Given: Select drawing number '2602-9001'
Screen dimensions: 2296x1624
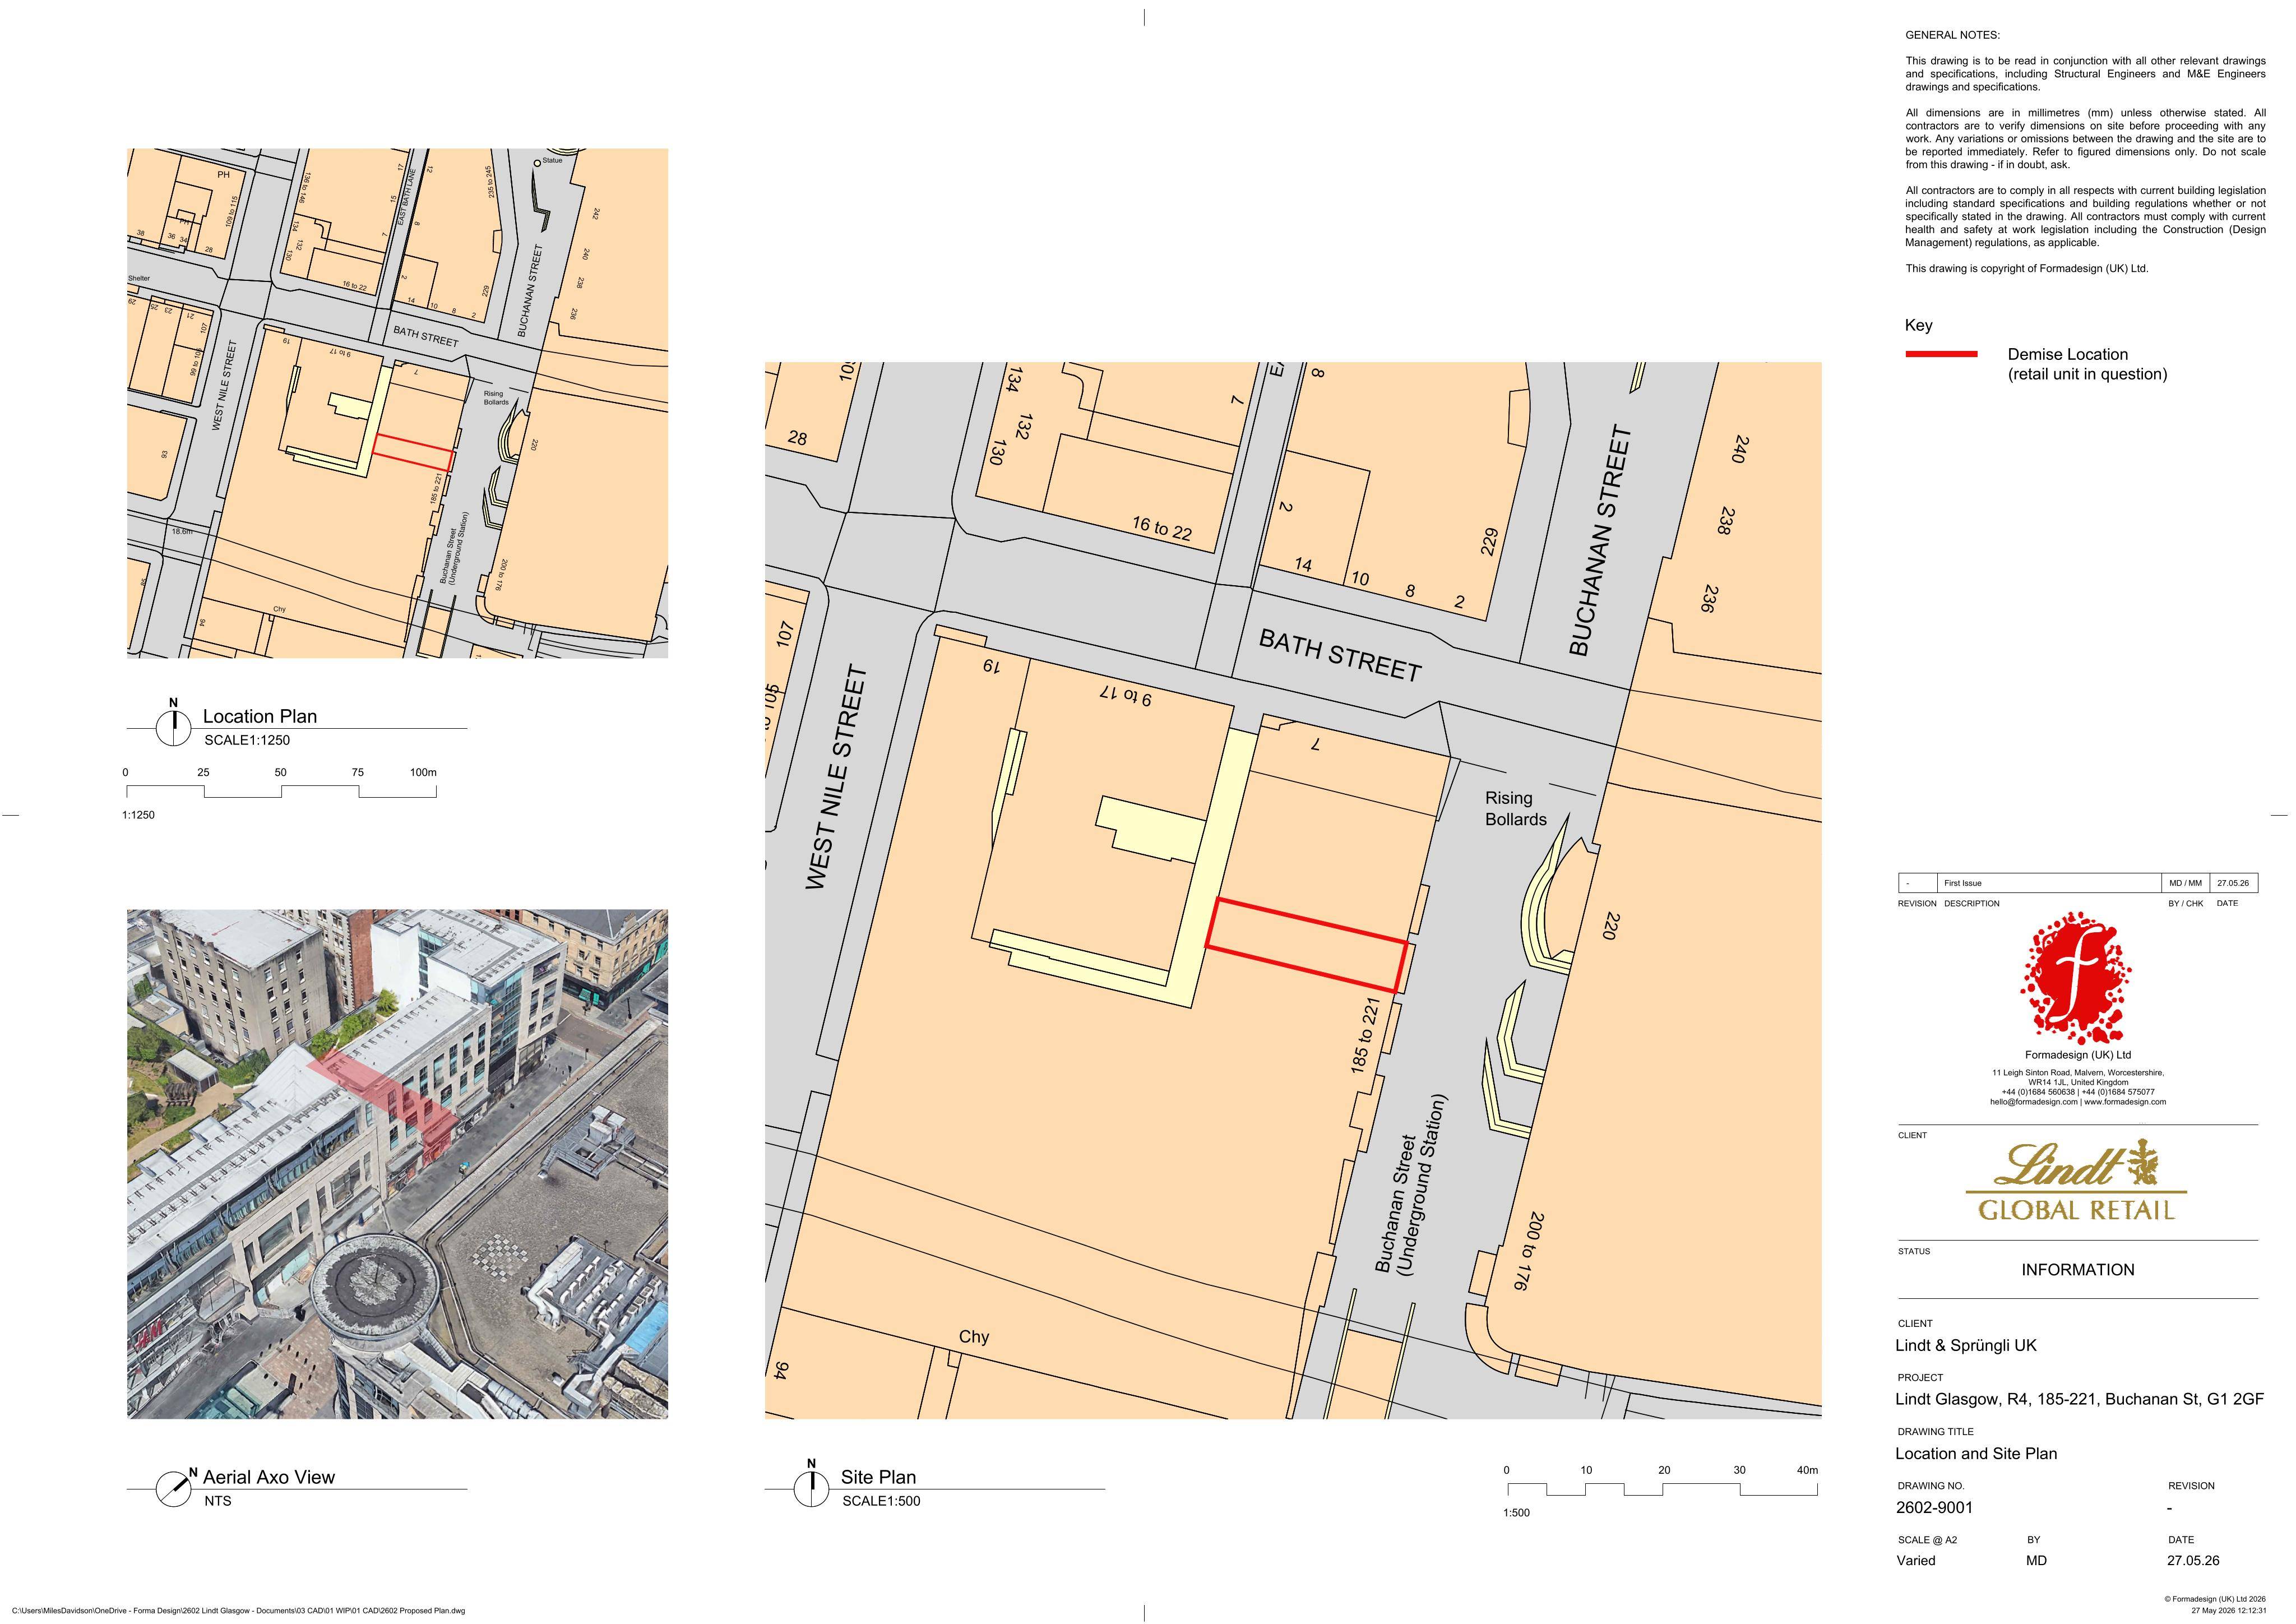Looking at the screenshot, I should pyautogui.click(x=1934, y=1507).
